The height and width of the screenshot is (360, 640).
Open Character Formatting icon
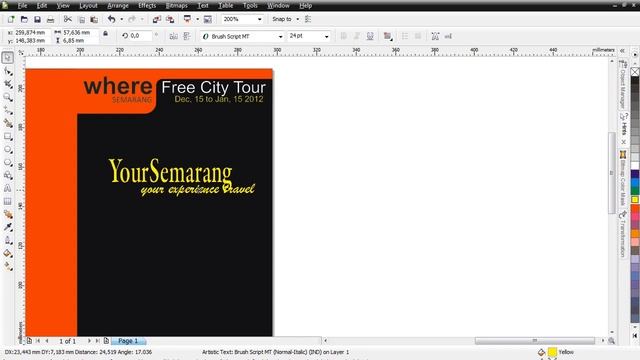(x=435, y=36)
